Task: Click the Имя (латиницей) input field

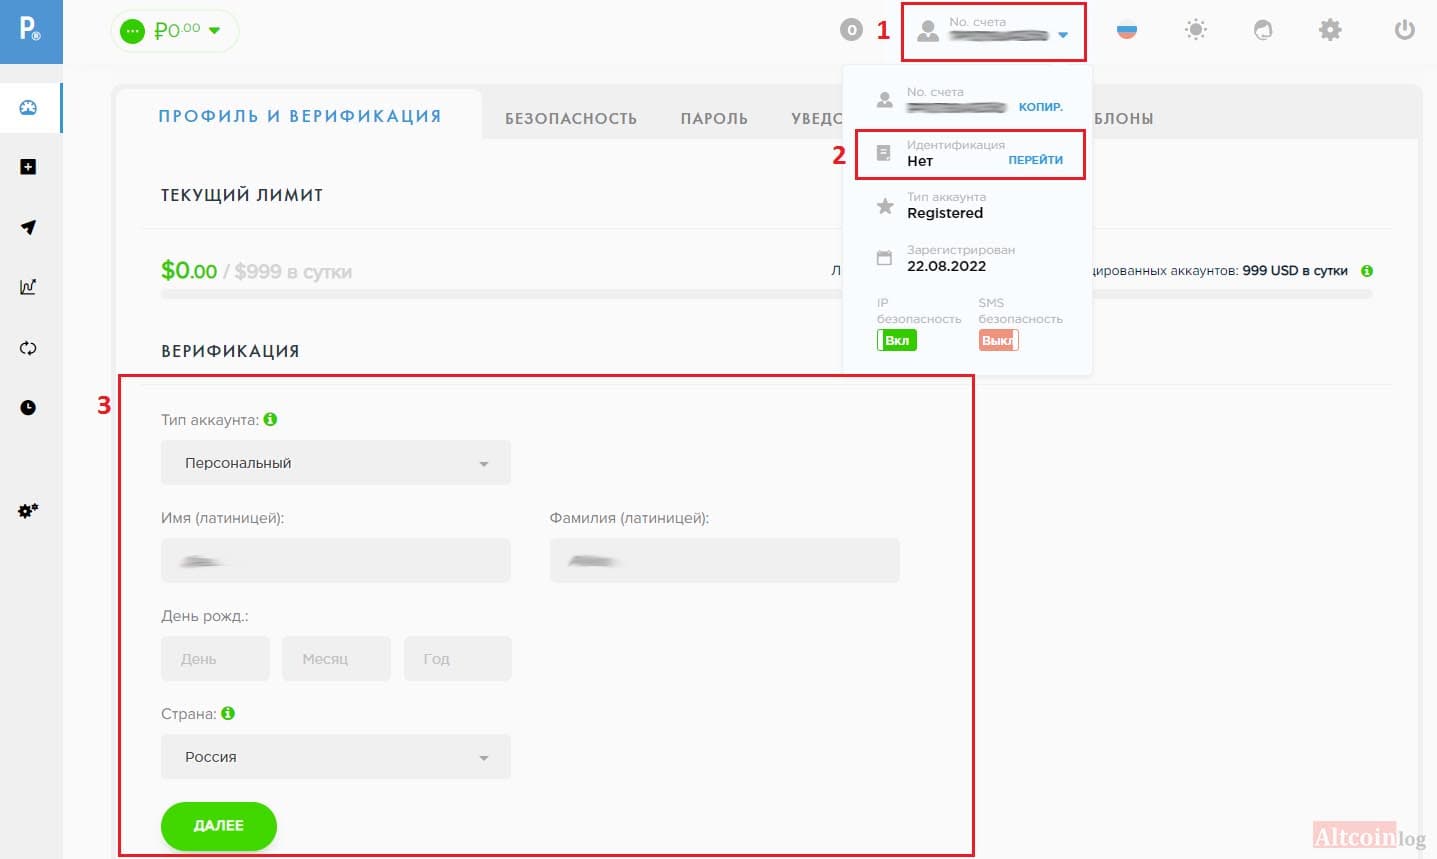Action: (x=336, y=561)
